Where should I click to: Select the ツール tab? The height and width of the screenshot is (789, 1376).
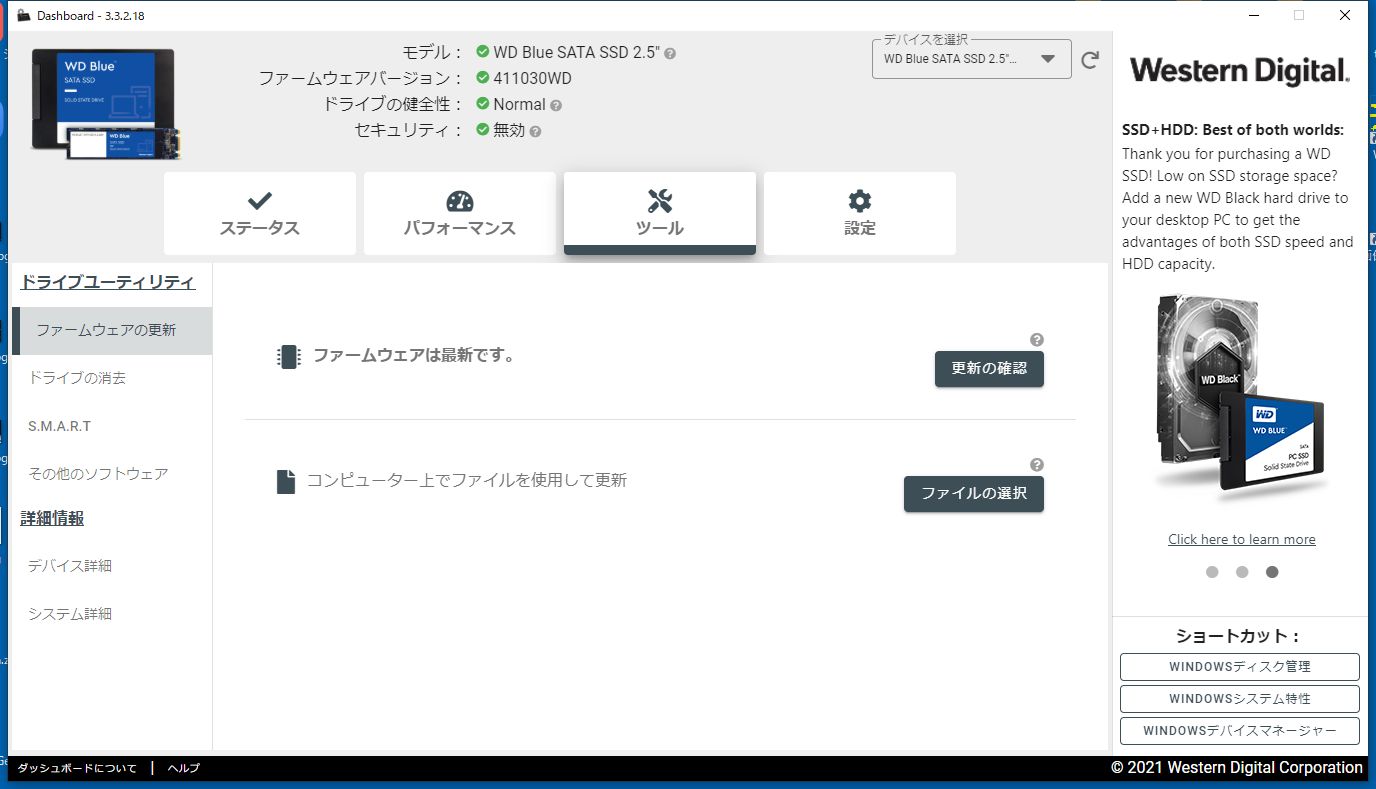[660, 213]
